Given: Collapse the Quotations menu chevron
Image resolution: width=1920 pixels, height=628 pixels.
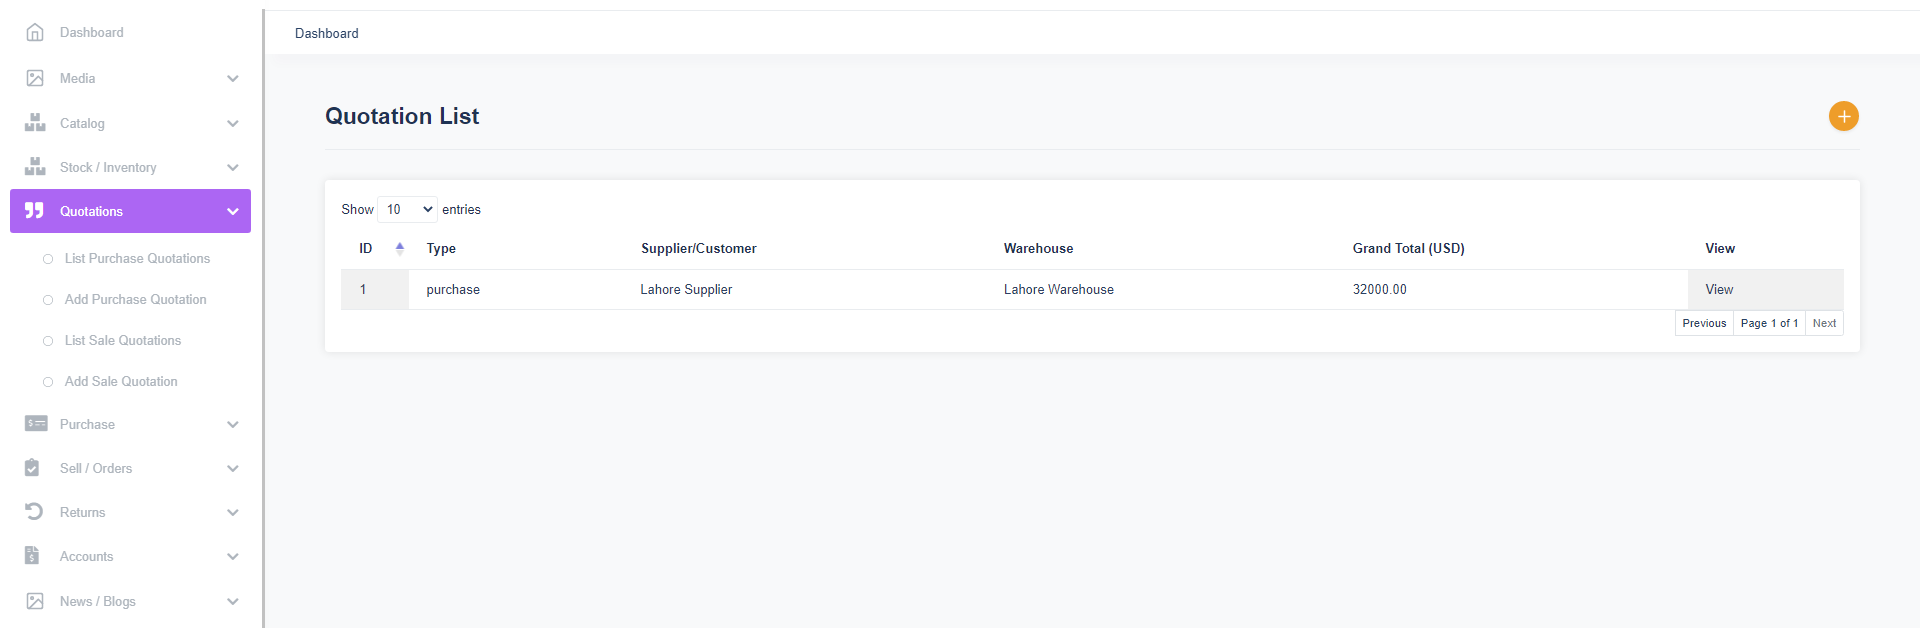Looking at the screenshot, I should 233,211.
